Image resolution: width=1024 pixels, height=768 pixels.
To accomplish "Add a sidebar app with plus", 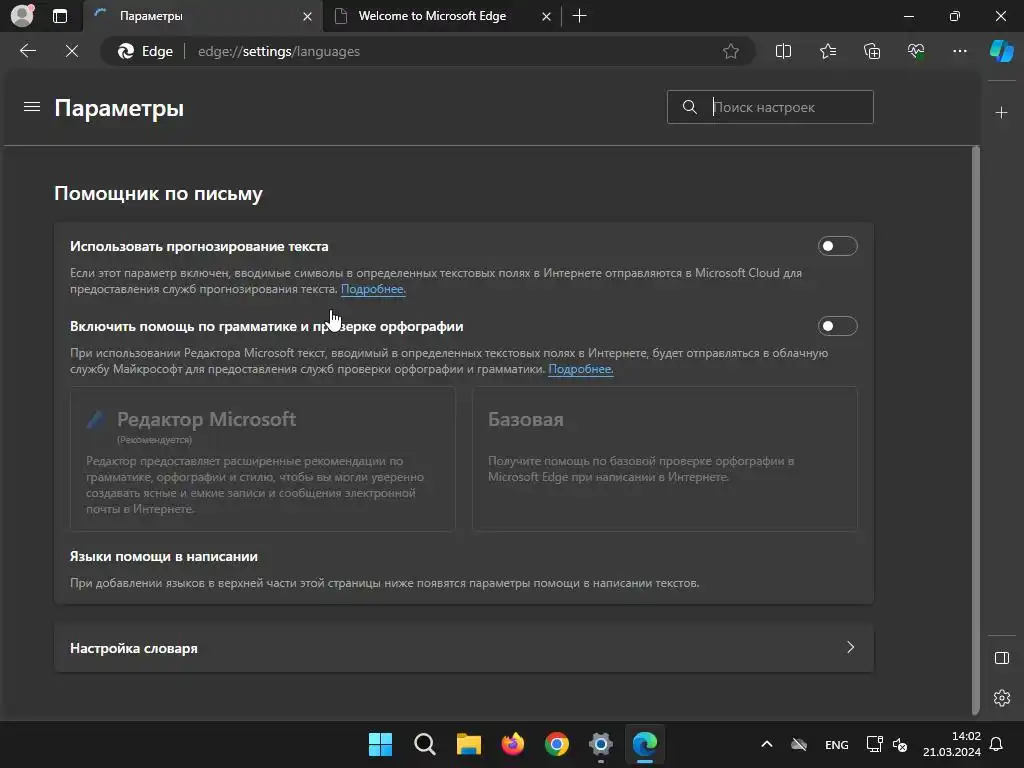I will 1001,113.
